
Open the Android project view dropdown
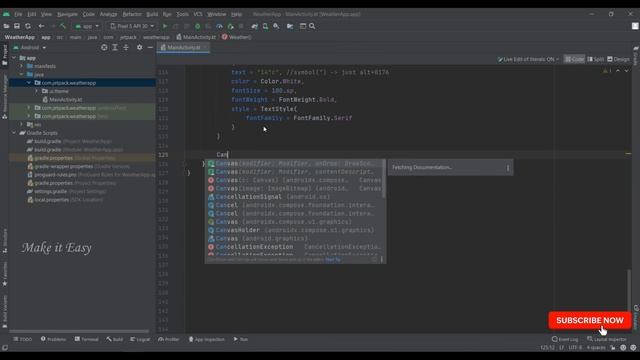[x=29, y=47]
